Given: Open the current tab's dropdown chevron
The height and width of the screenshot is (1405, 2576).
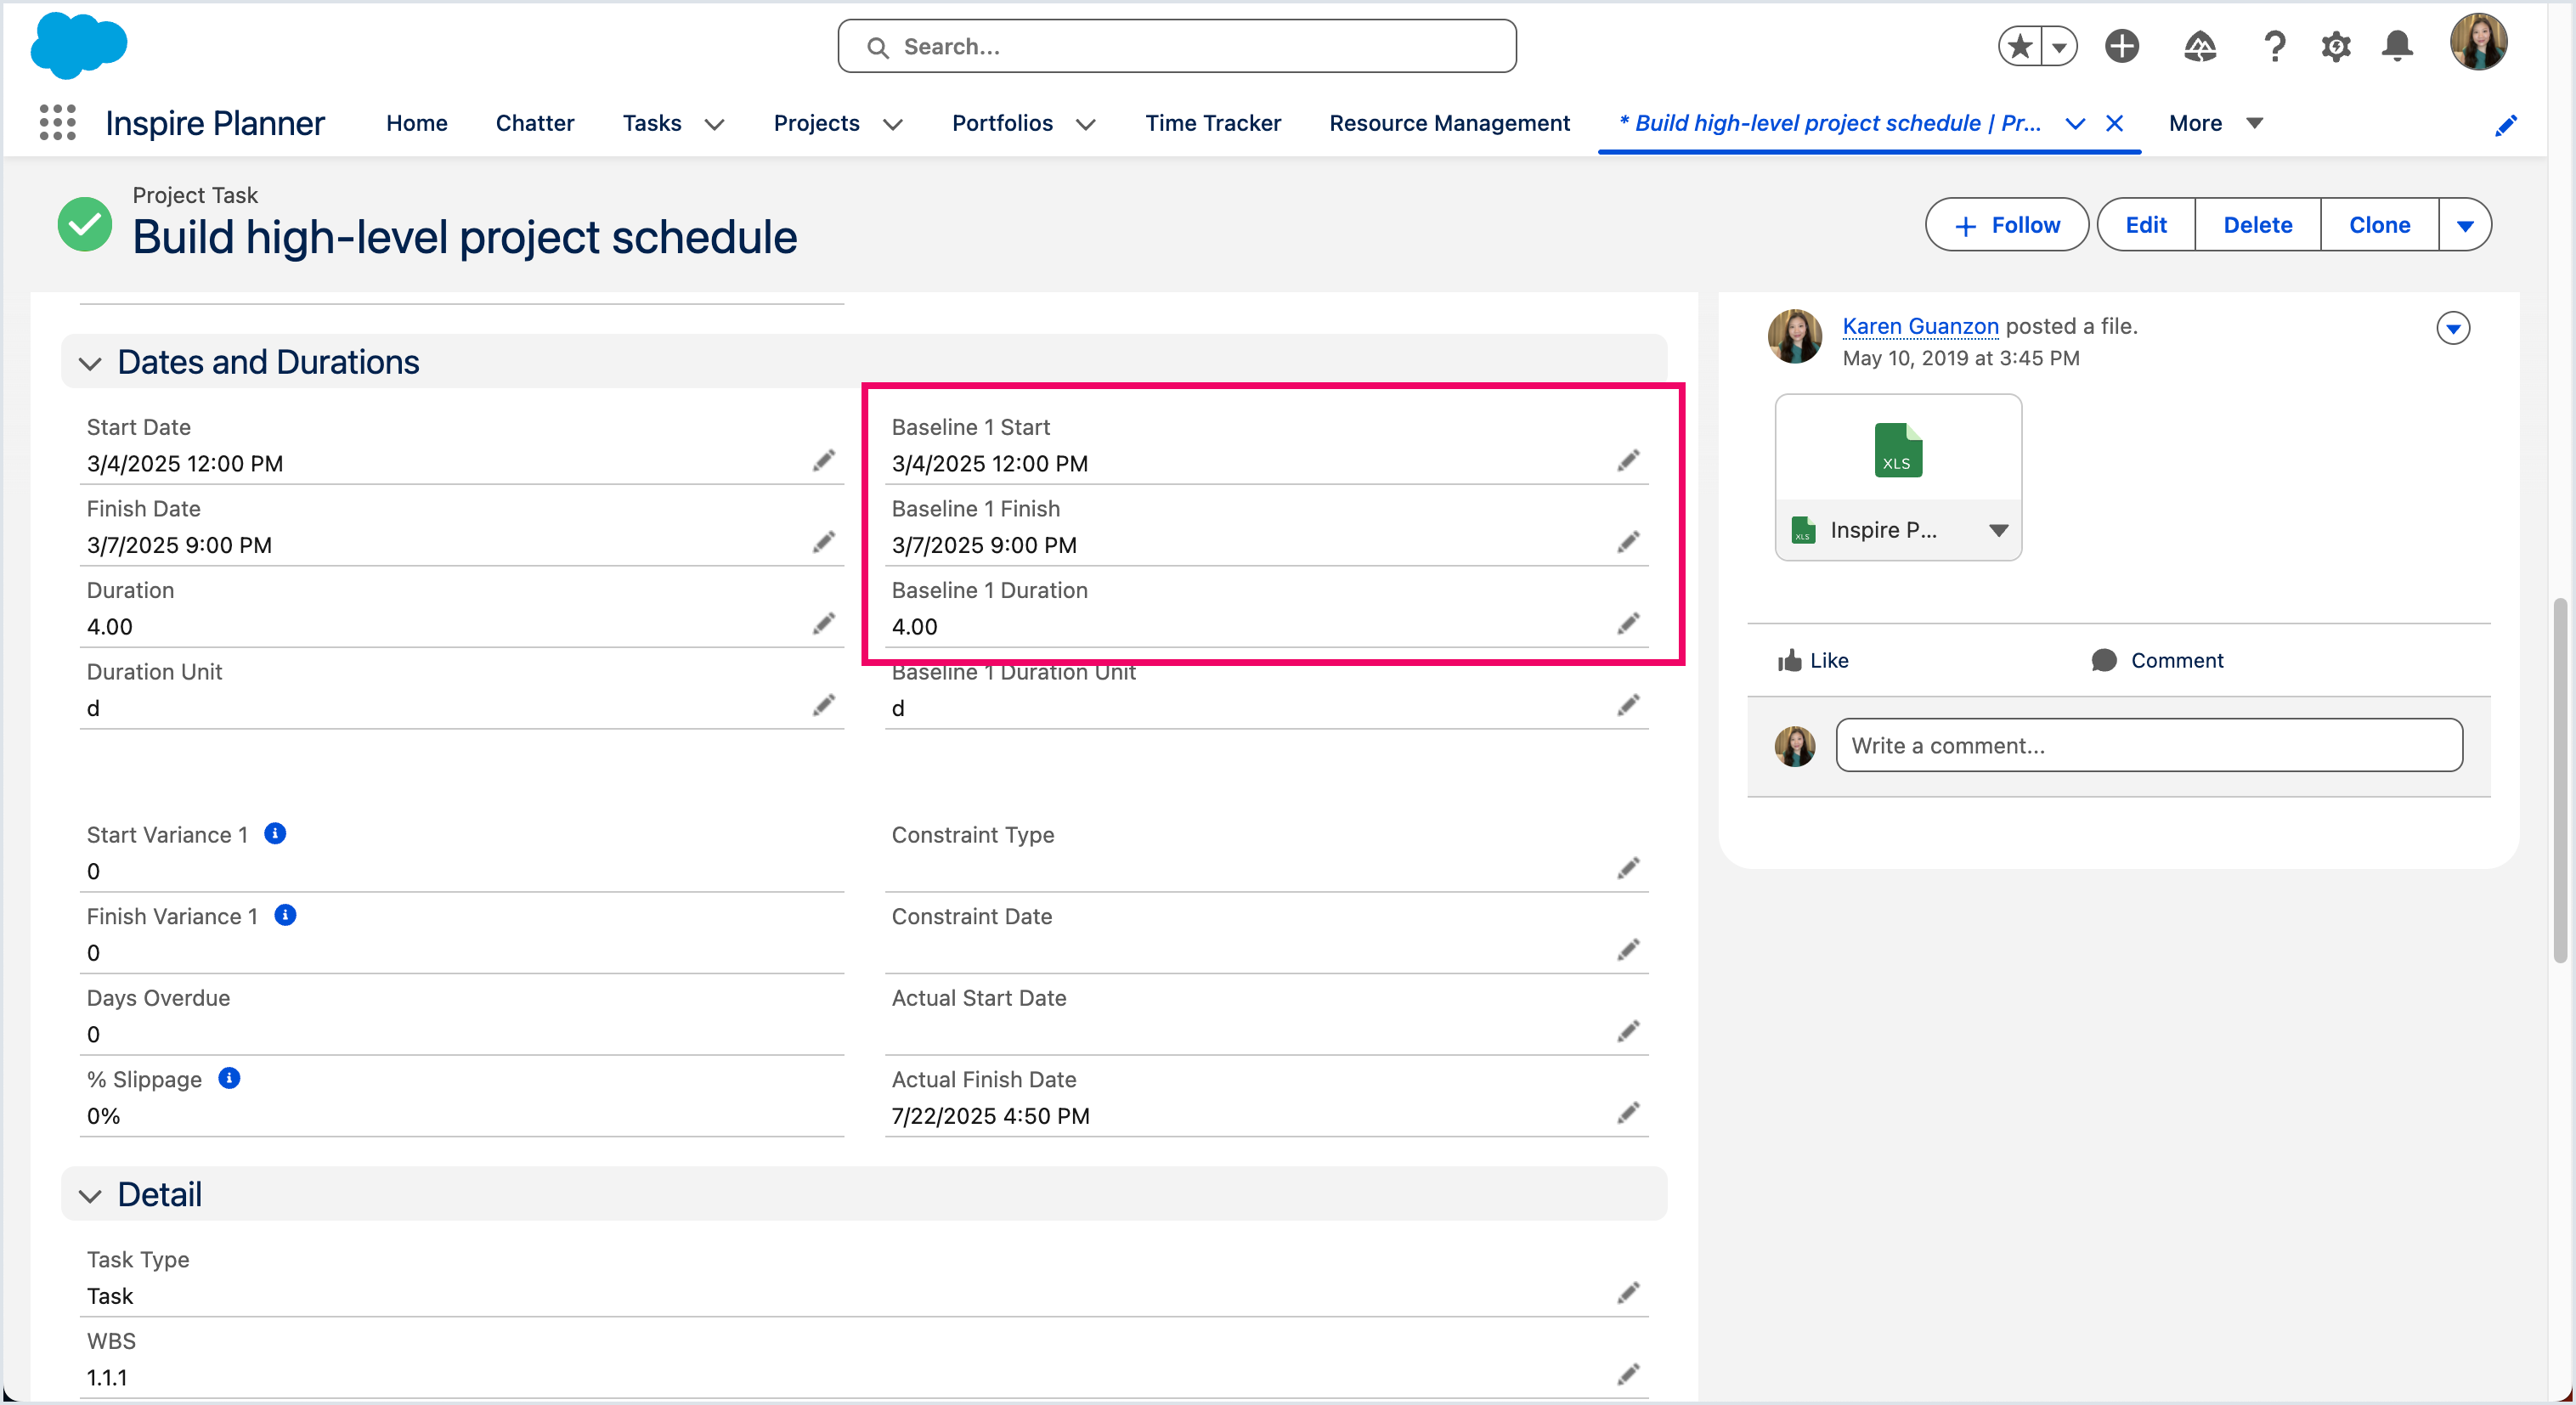Looking at the screenshot, I should click(2075, 123).
